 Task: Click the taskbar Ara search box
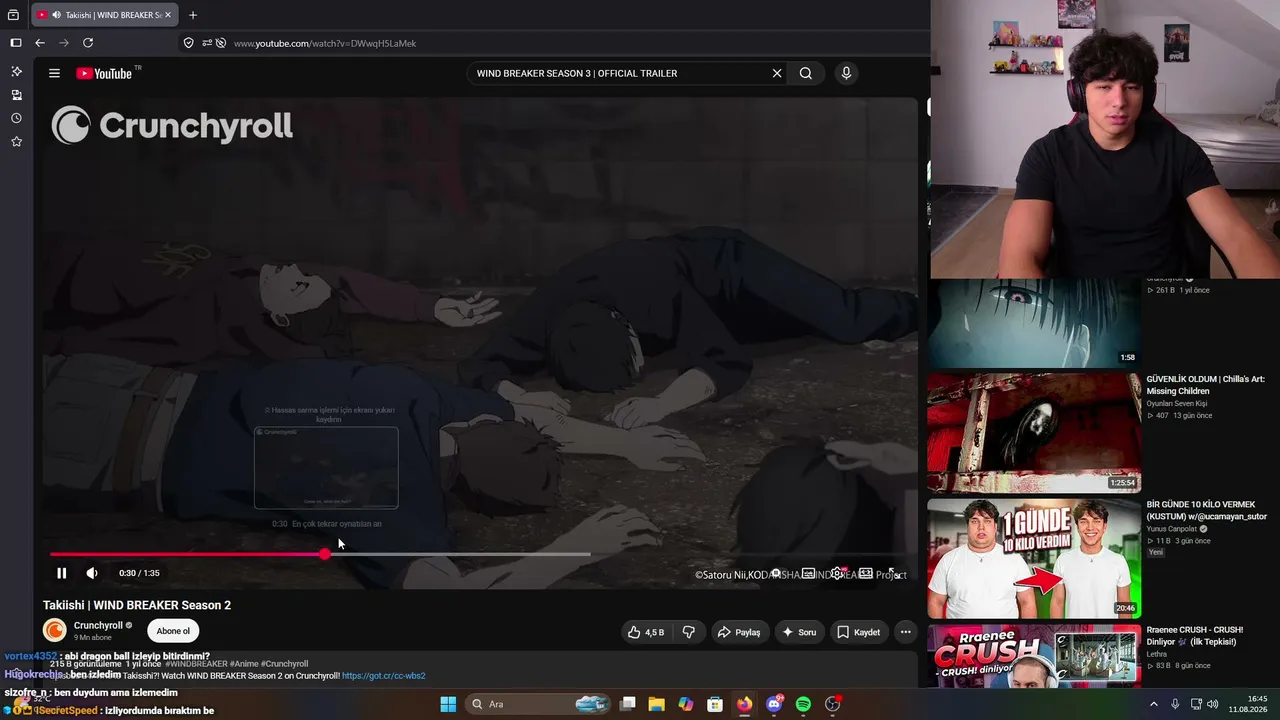tap(538, 704)
